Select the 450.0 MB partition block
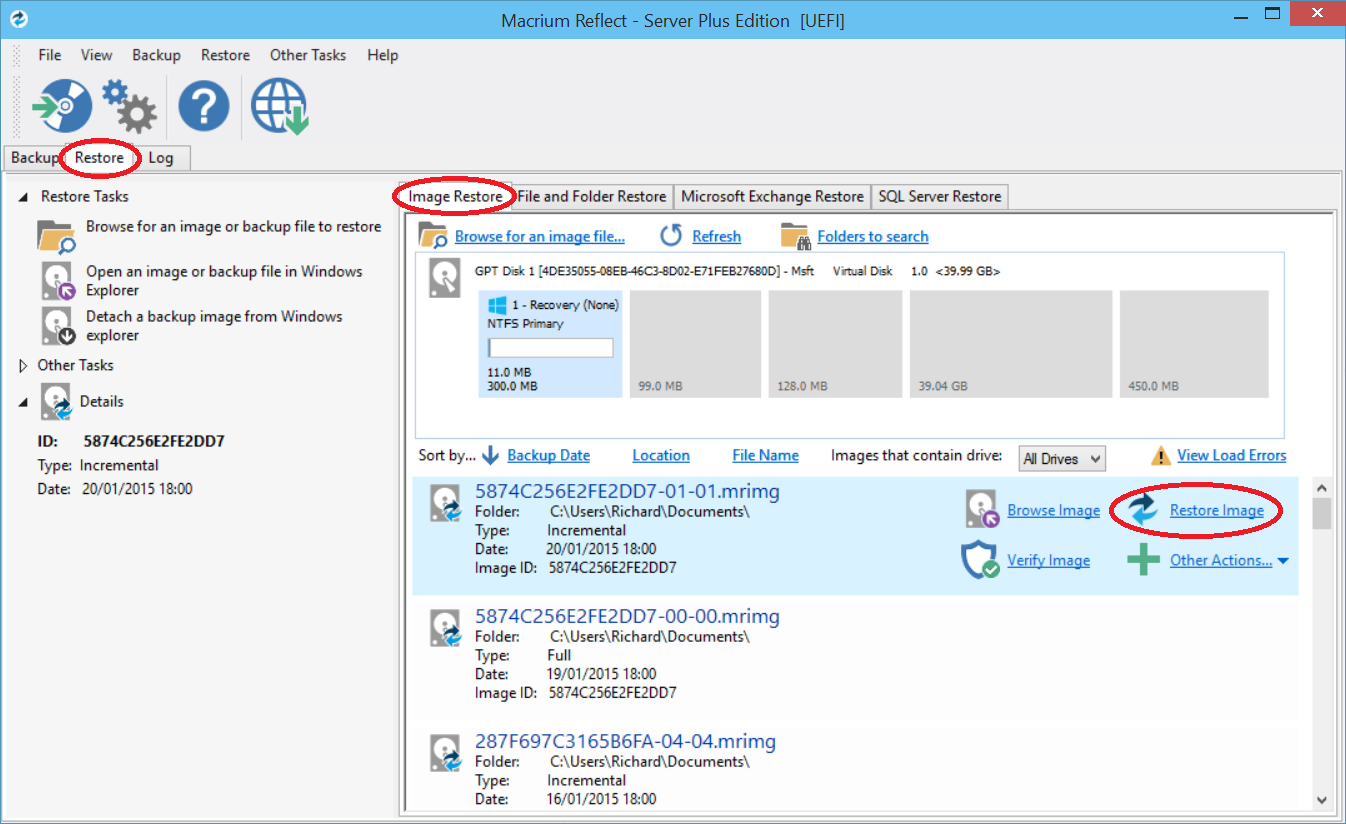 (x=1194, y=344)
